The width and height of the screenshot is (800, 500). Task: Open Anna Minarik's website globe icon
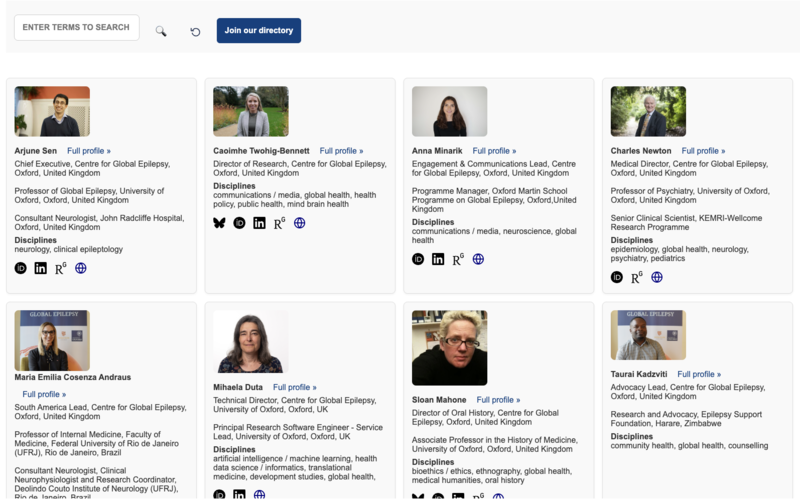click(x=478, y=259)
